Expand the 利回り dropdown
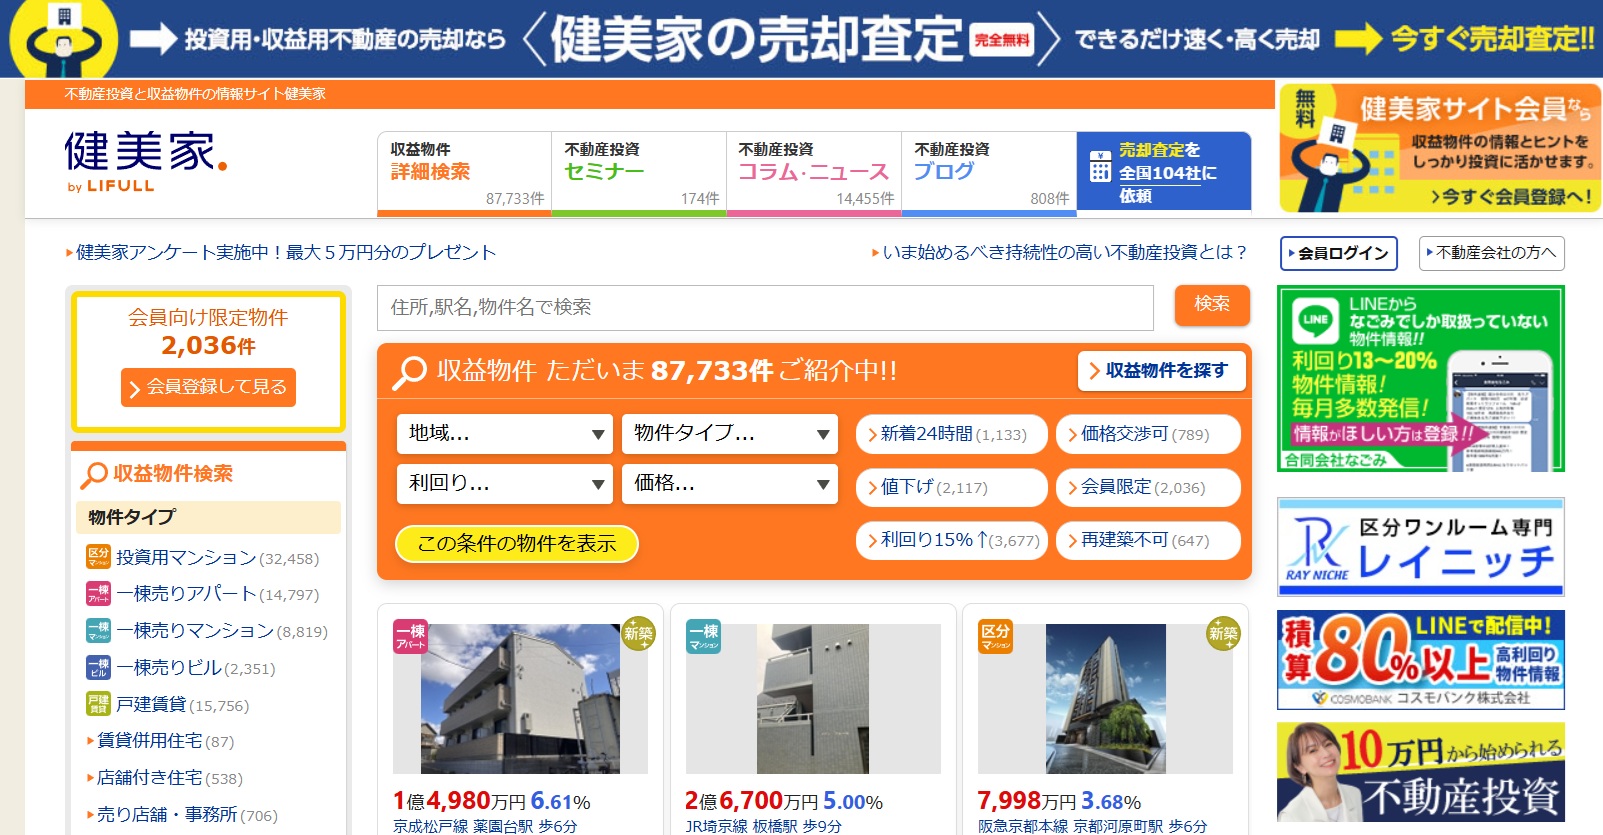This screenshot has width=1603, height=835. [504, 484]
